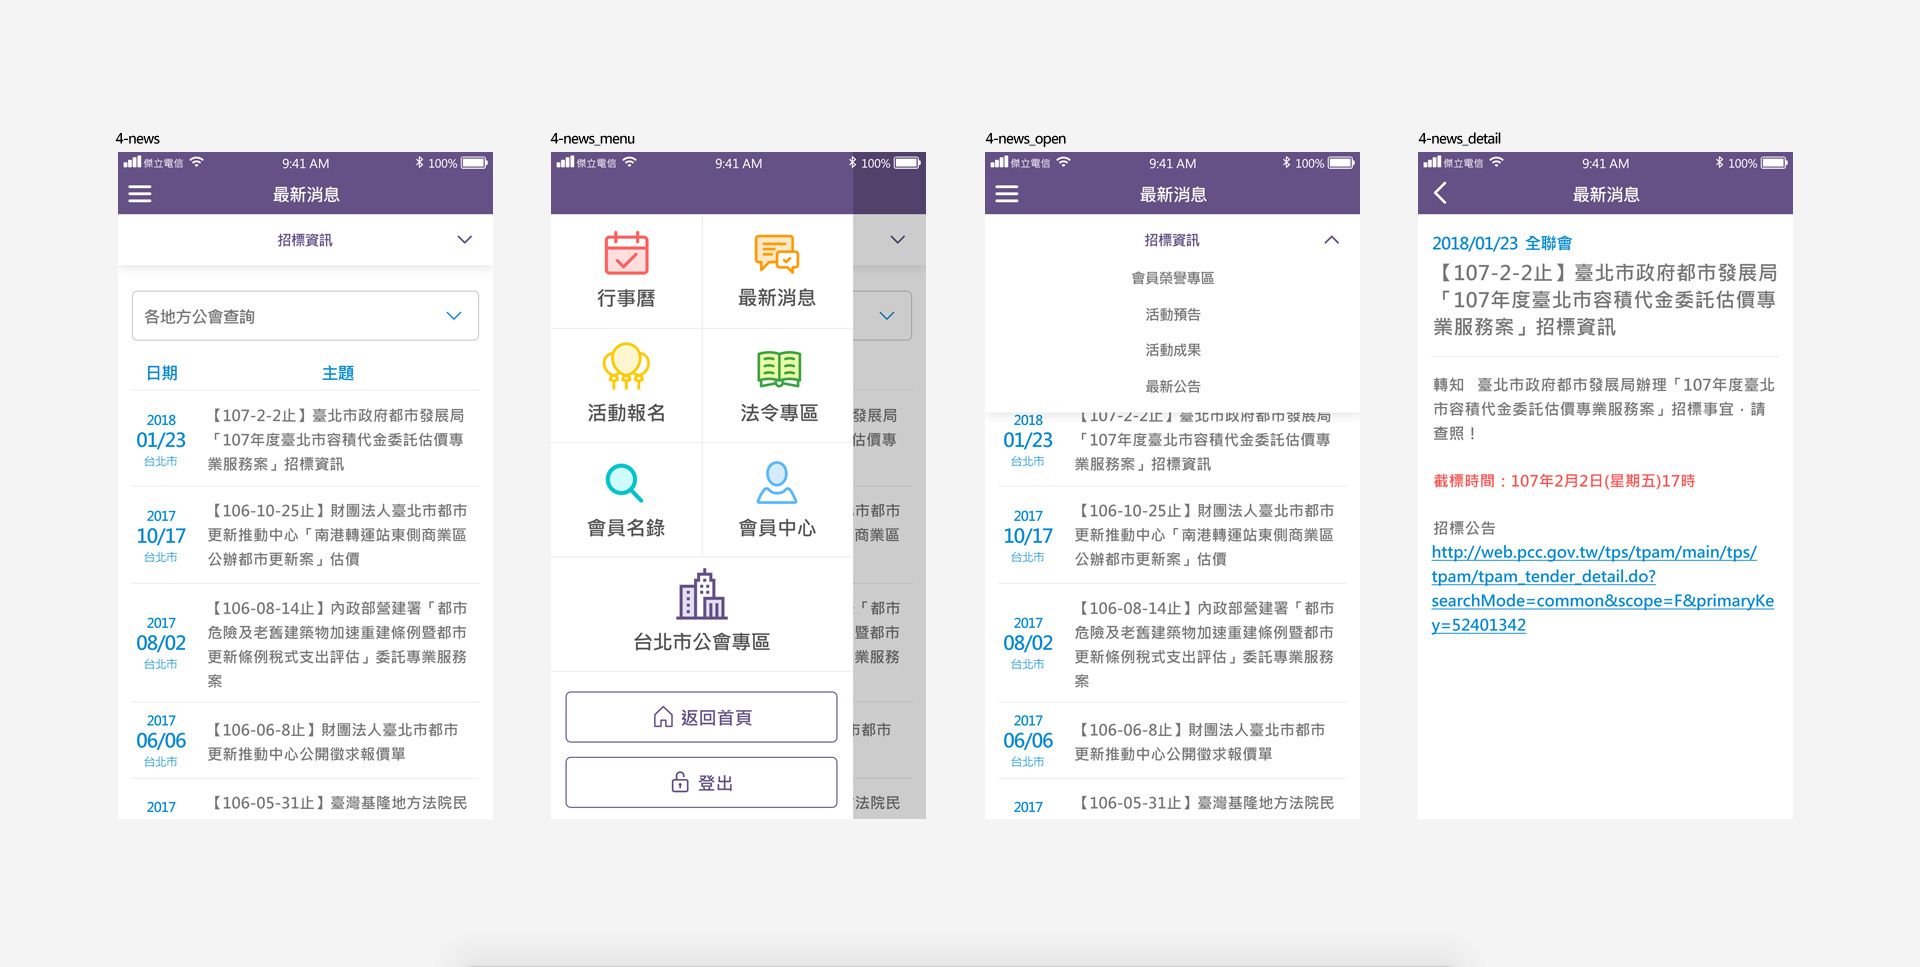Tap the back arrow on the detail screen

pyautogui.click(x=1440, y=194)
